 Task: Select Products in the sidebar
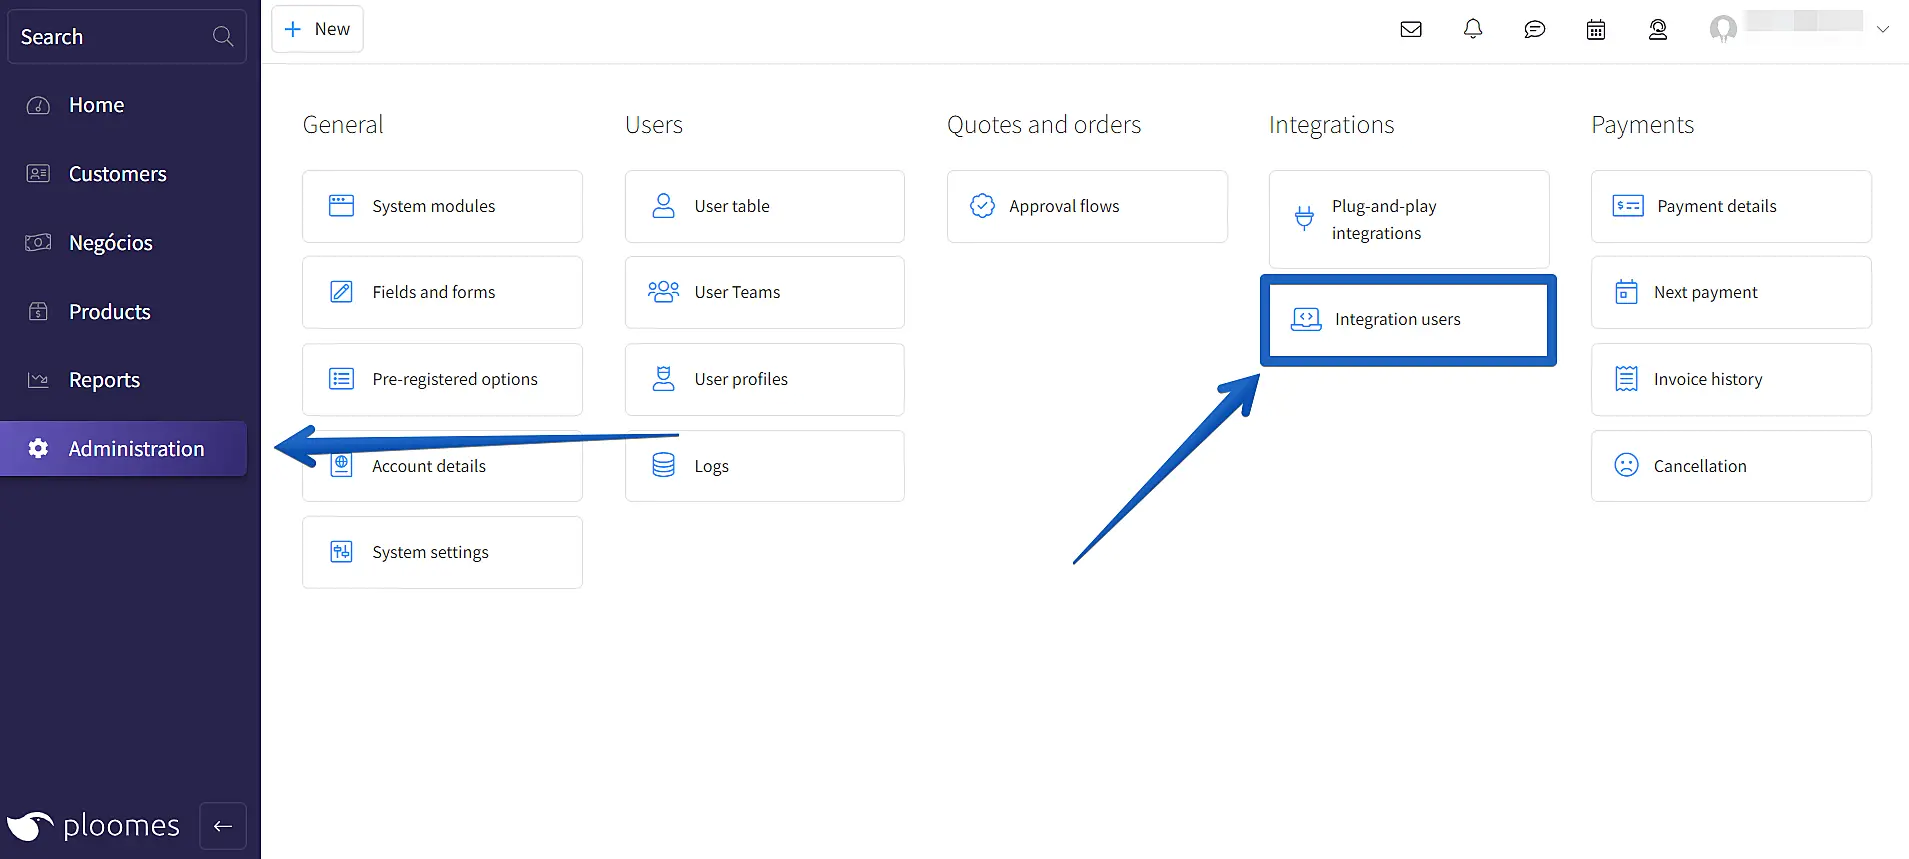pyautogui.click(x=109, y=312)
